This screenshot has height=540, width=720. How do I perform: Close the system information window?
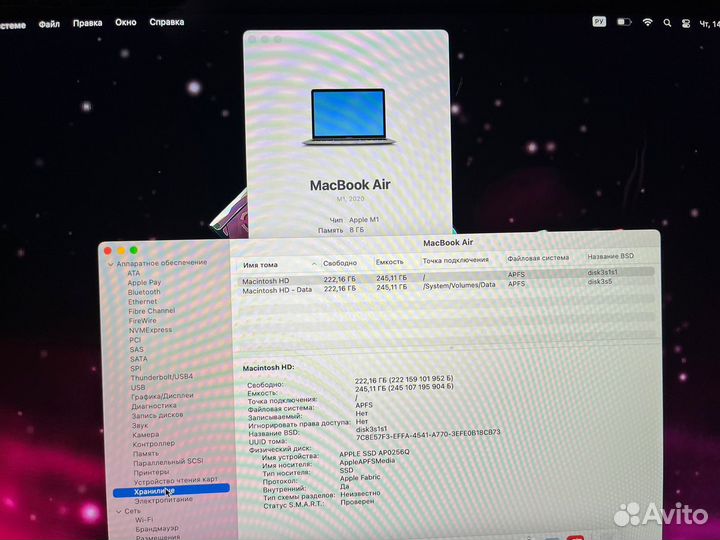pyautogui.click(x=108, y=251)
